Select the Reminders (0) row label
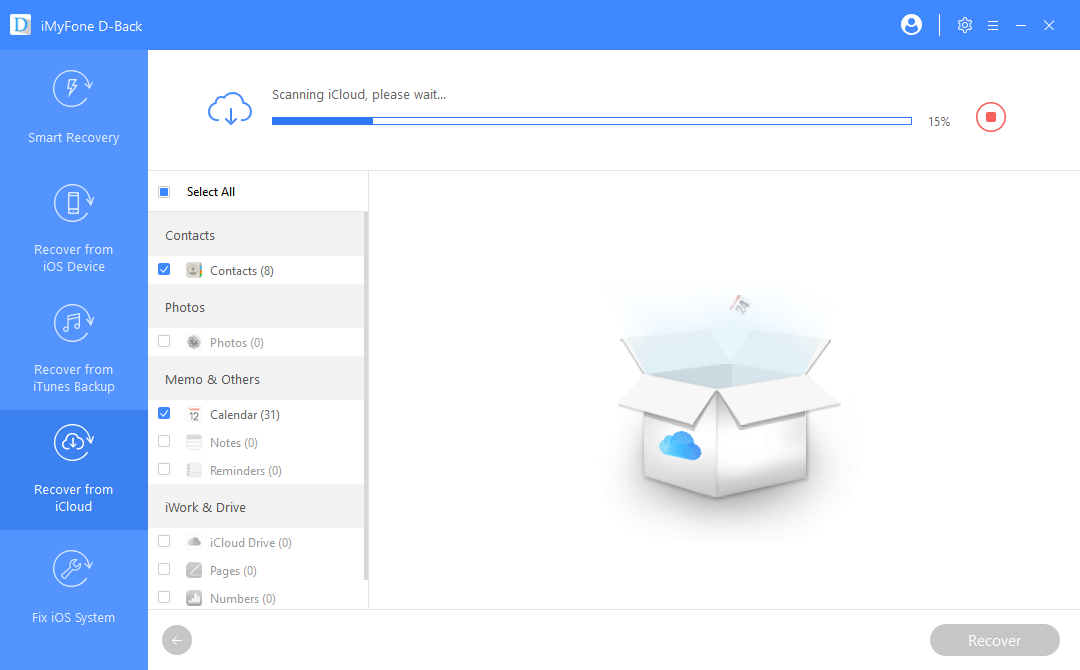The image size is (1080, 670). [x=246, y=471]
